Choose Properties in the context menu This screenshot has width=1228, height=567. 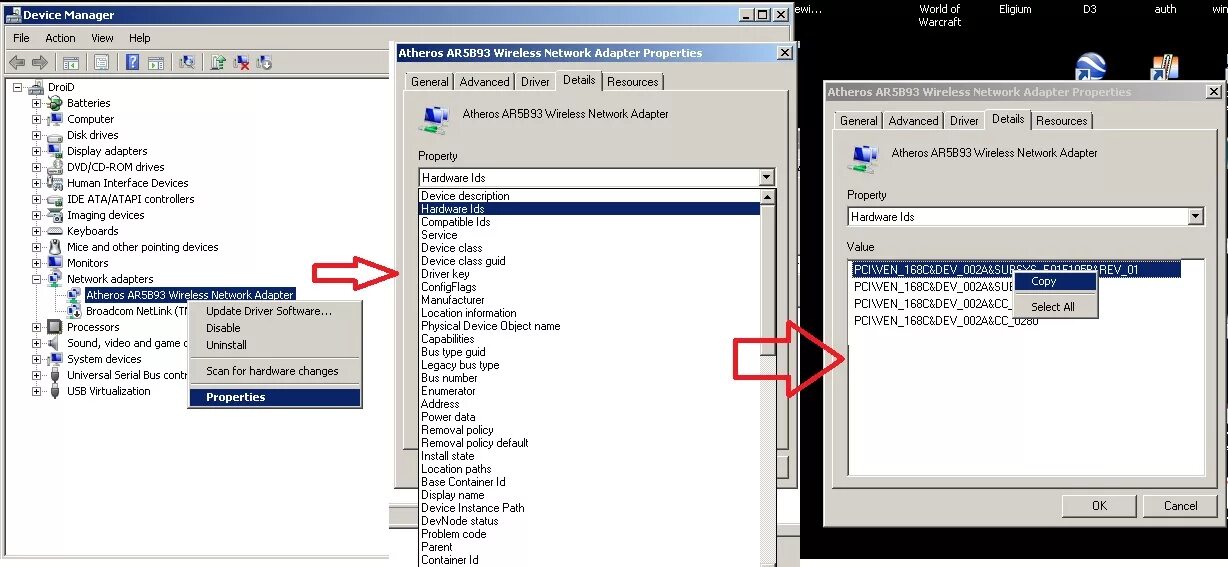274,397
